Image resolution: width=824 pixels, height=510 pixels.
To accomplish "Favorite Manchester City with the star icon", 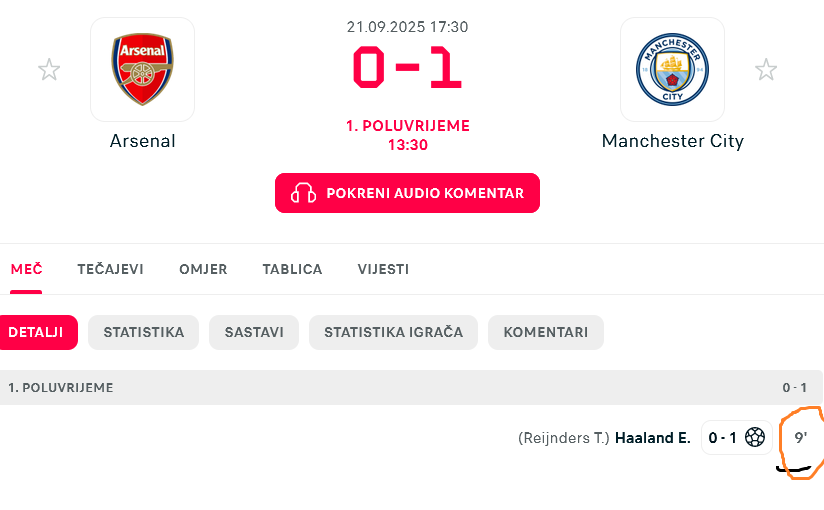I will (x=766, y=69).
